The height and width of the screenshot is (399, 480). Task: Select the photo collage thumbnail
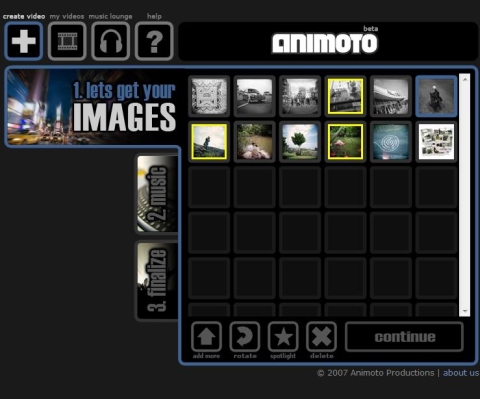click(436, 142)
